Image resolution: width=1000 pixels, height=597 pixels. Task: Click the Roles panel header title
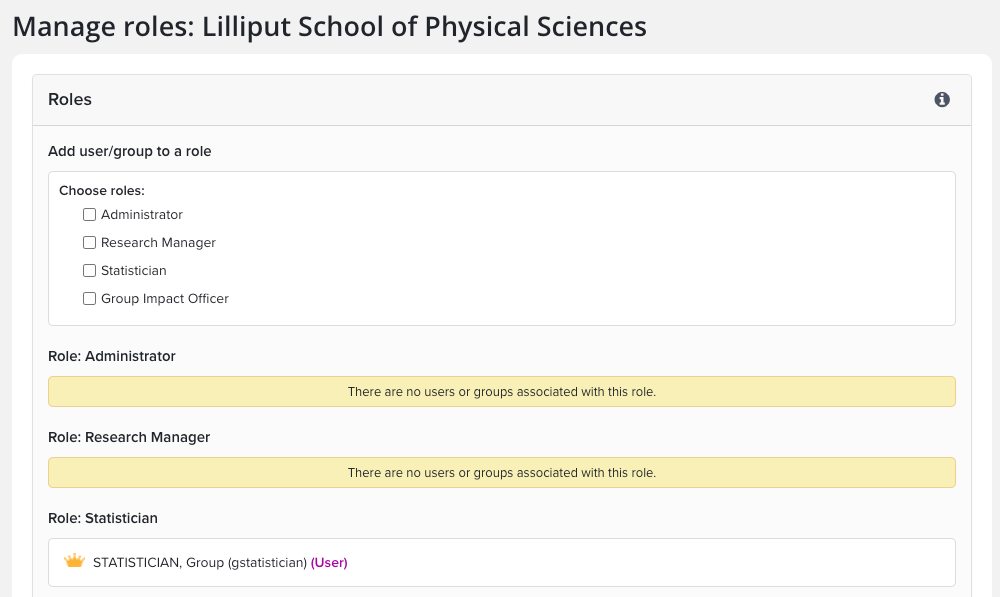pos(70,100)
